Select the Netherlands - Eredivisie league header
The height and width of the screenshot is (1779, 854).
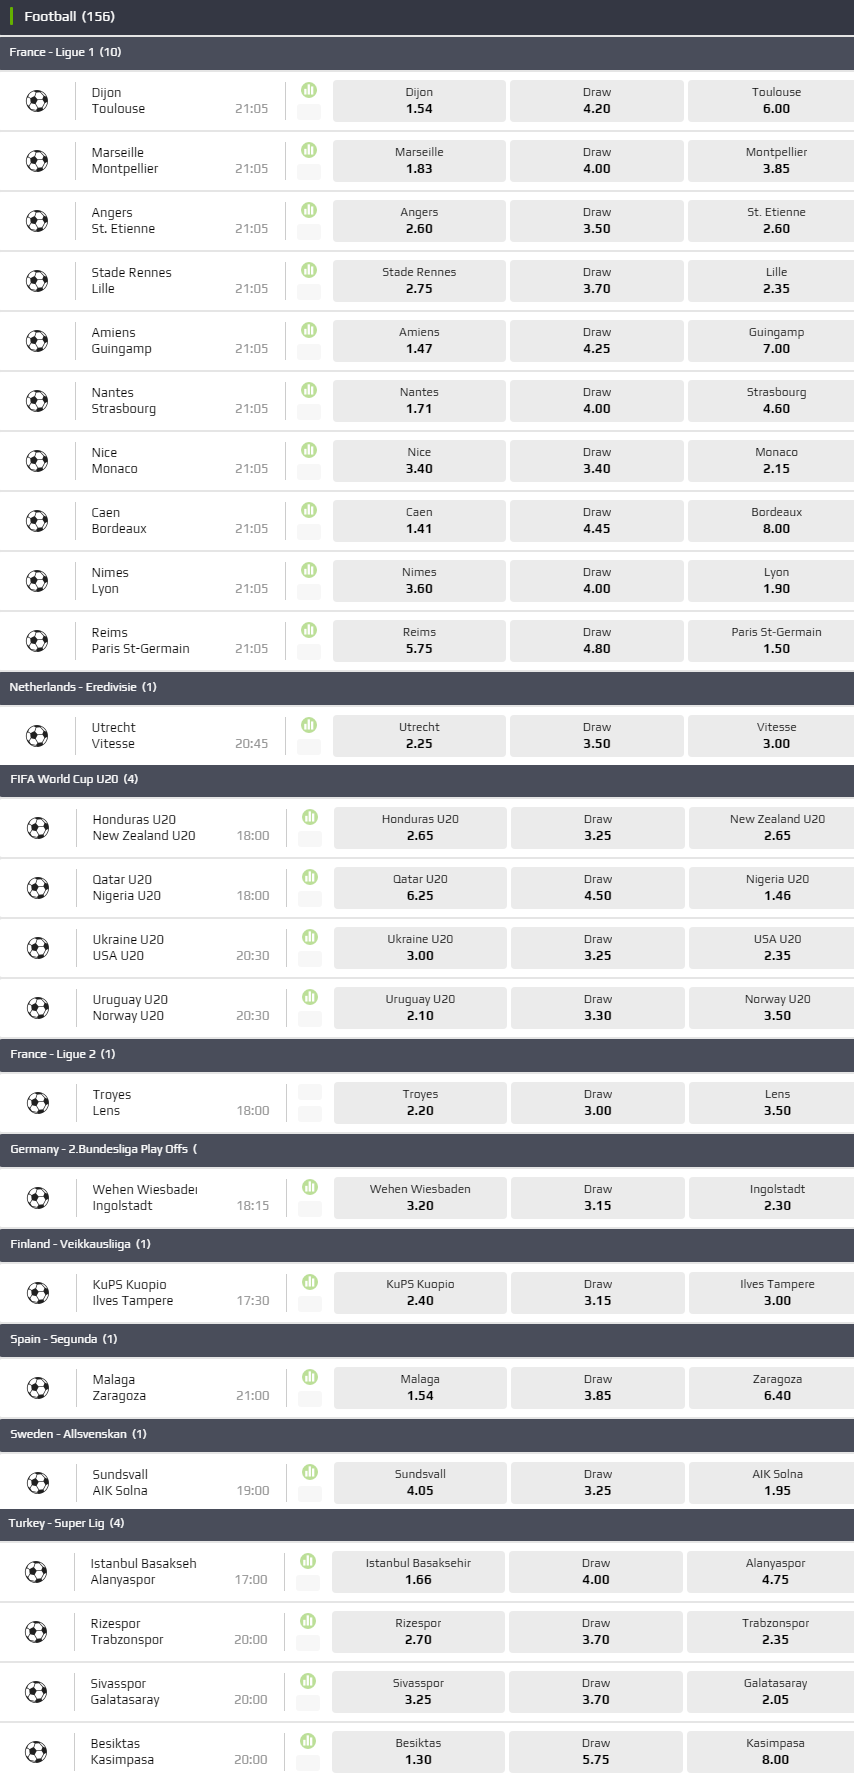coord(83,687)
